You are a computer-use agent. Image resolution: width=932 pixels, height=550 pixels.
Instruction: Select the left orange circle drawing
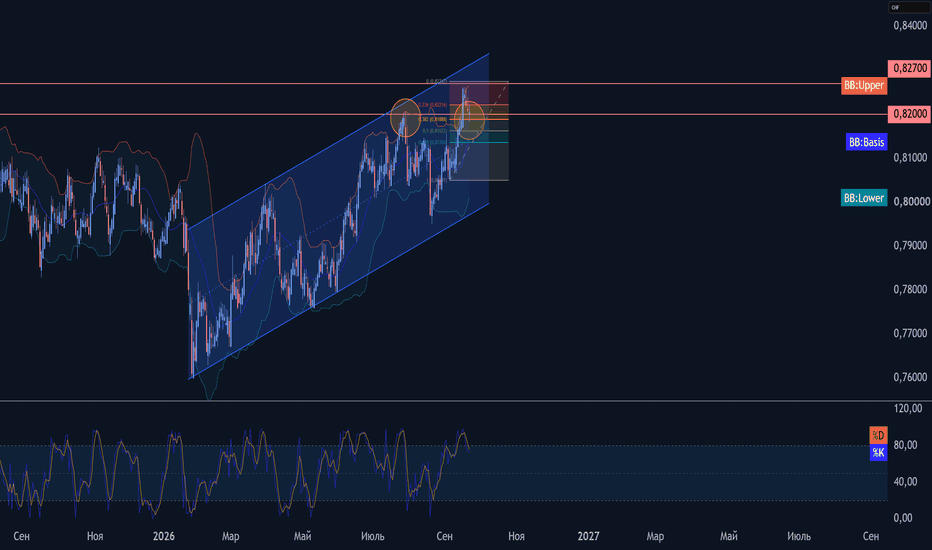coord(405,118)
